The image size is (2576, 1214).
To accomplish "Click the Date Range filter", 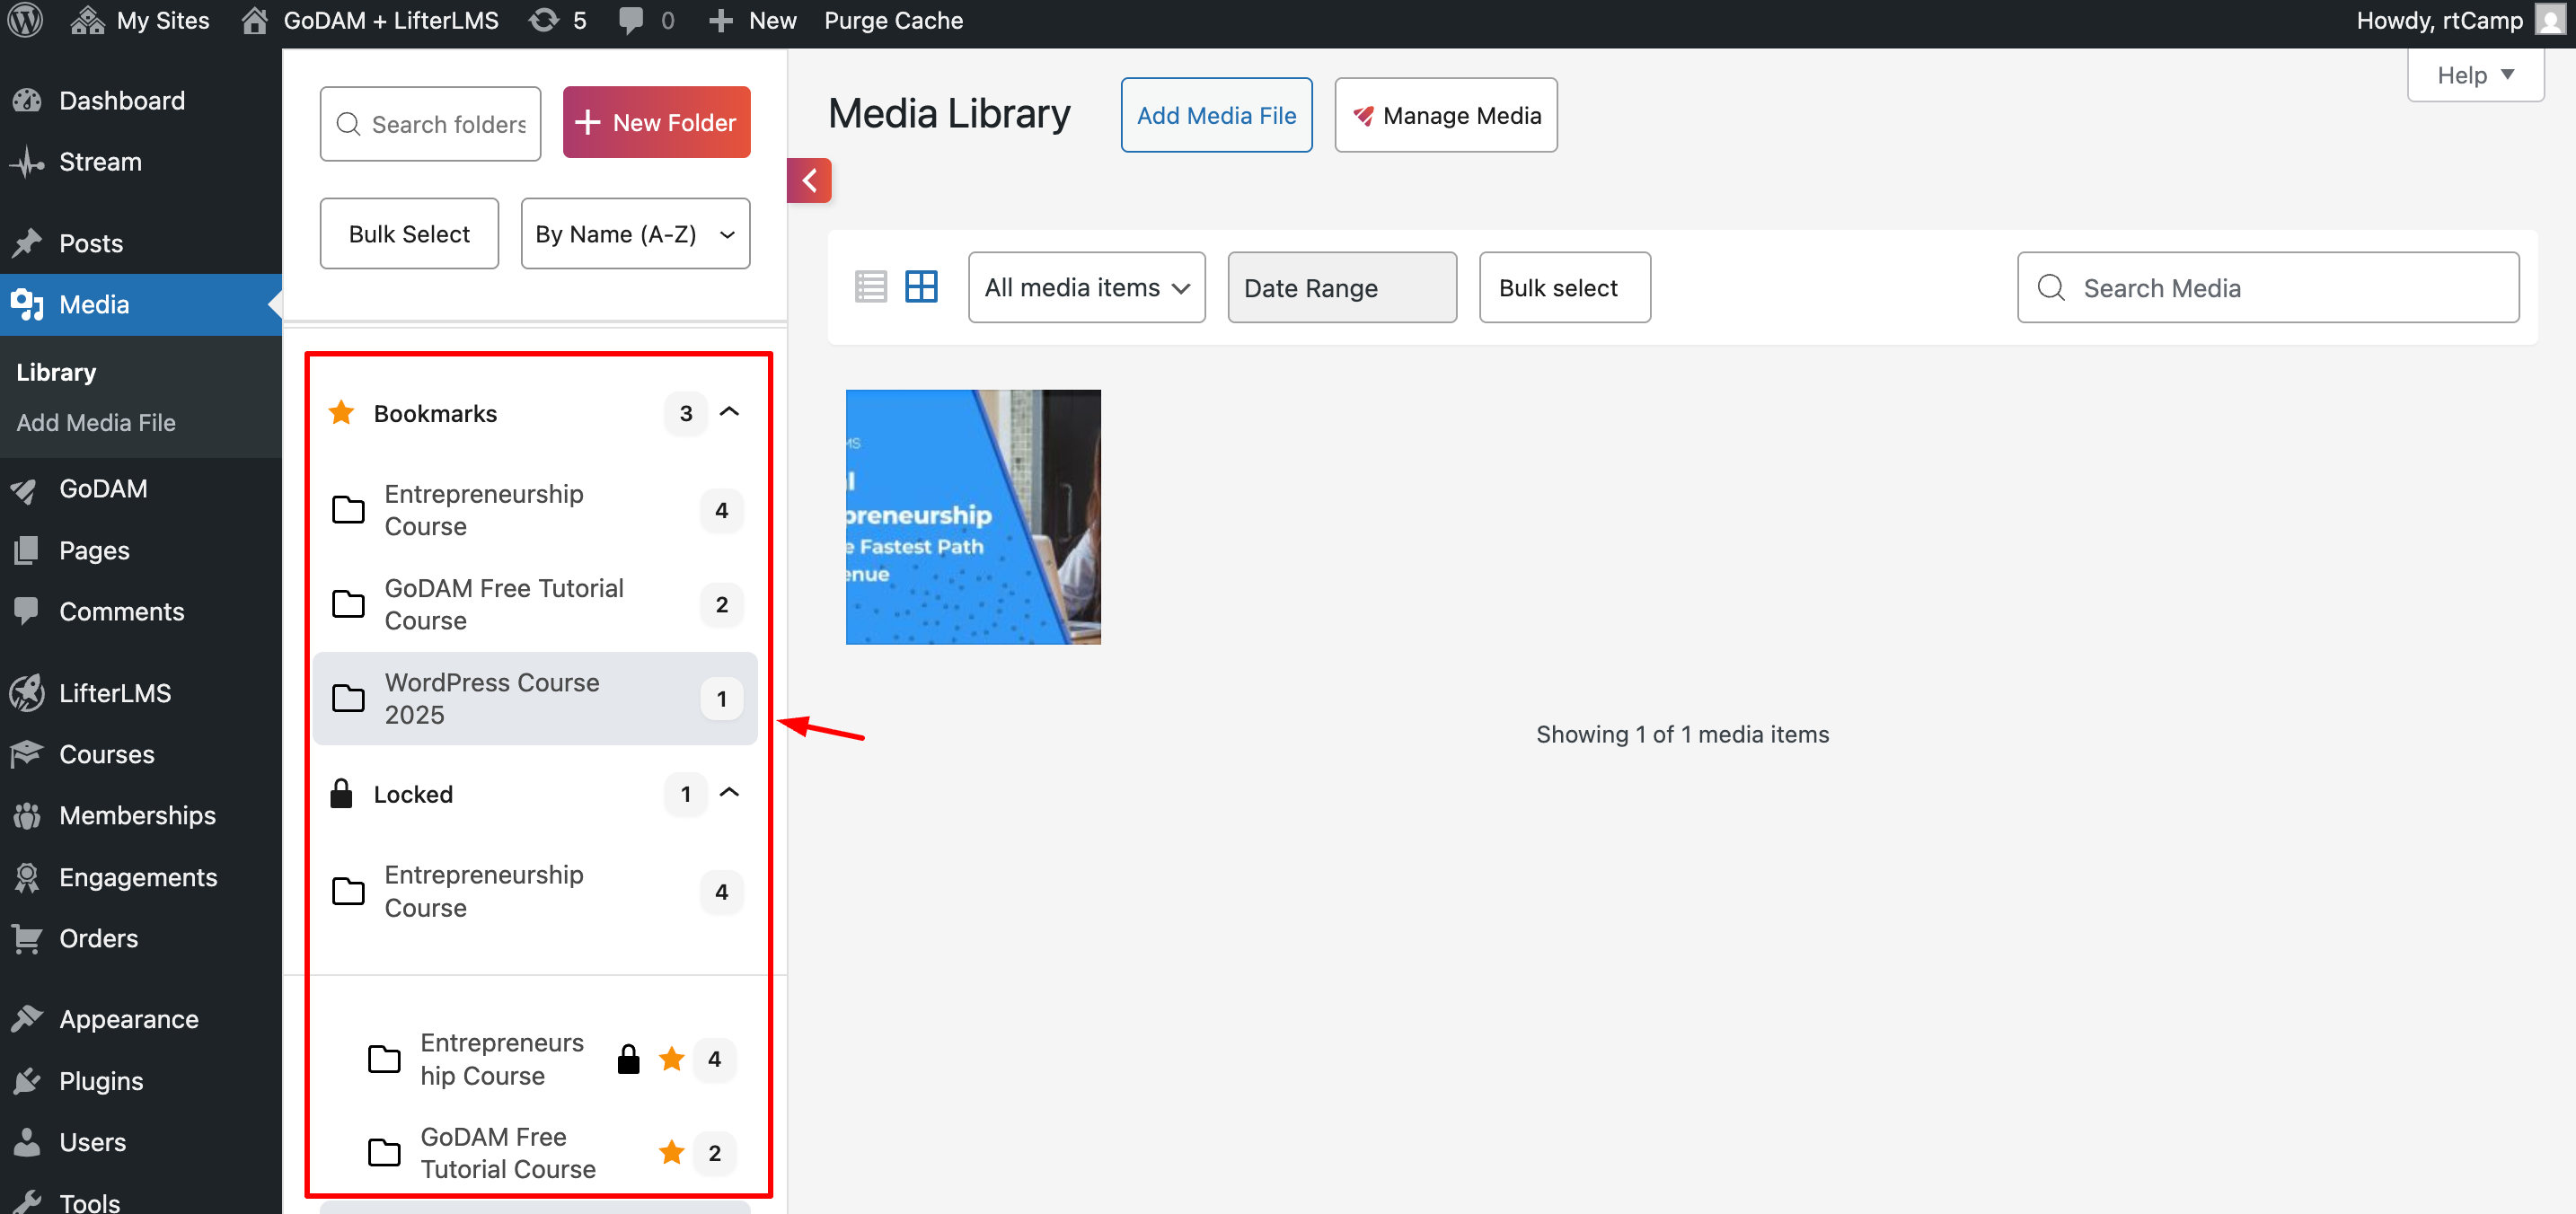I will 1342,288.
